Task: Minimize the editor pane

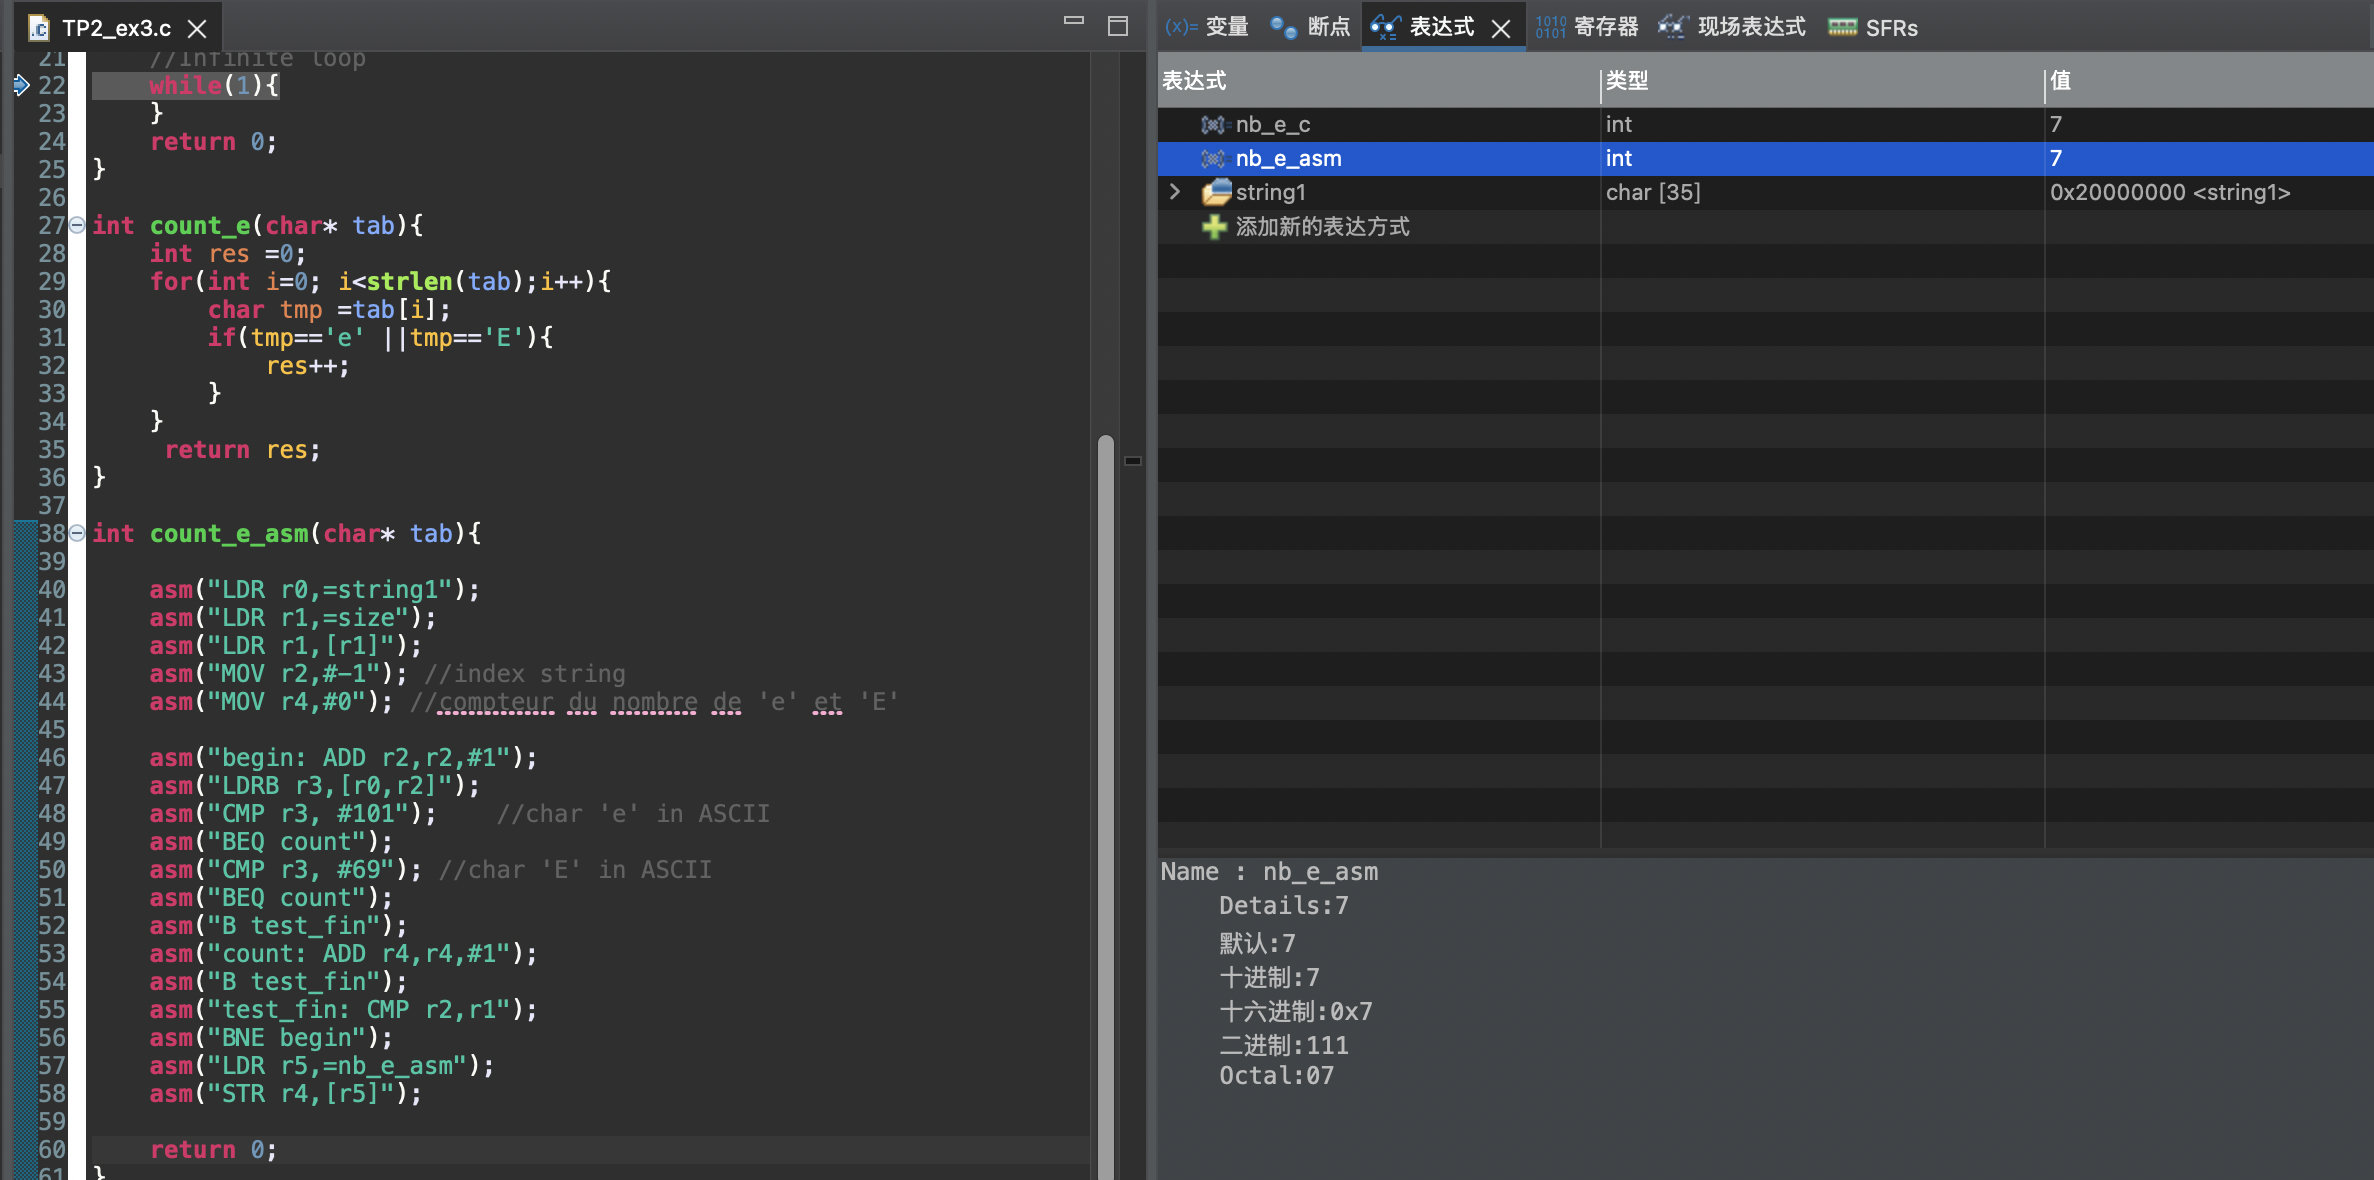Action: click(x=1073, y=22)
